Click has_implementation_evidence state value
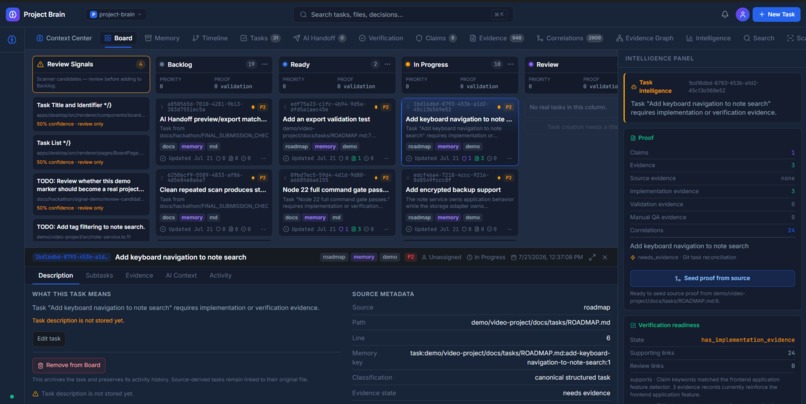806x404 pixels. pyautogui.click(x=747, y=340)
